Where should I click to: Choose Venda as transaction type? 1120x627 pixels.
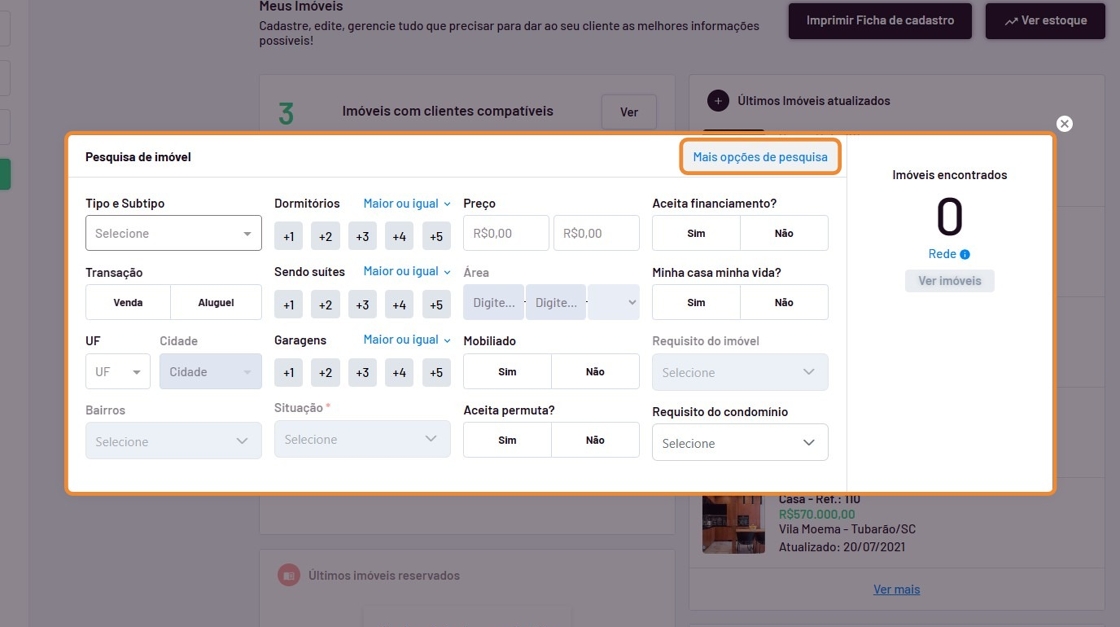pyautogui.click(x=128, y=302)
